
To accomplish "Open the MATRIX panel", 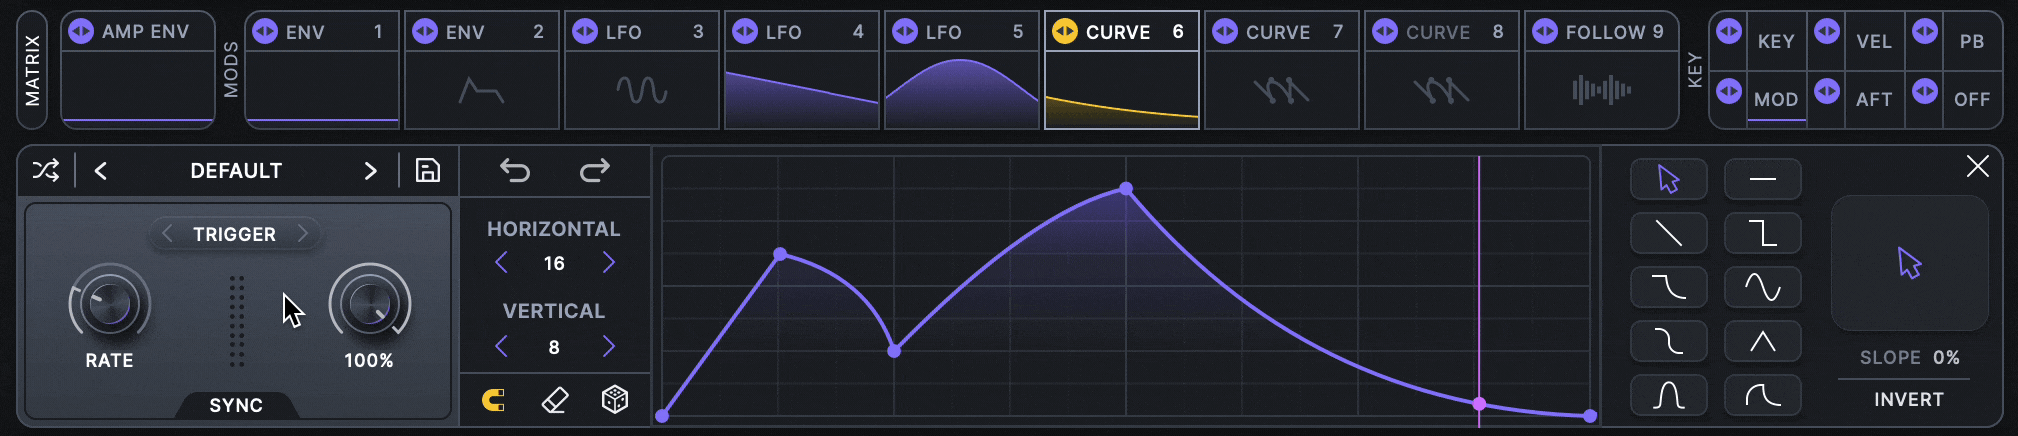I will point(32,70).
